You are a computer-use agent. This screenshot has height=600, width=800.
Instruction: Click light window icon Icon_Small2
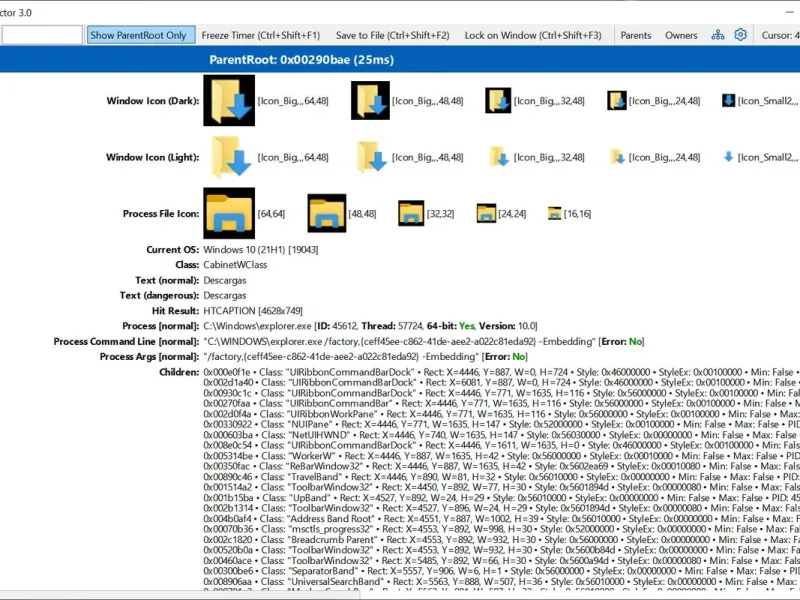pos(729,157)
